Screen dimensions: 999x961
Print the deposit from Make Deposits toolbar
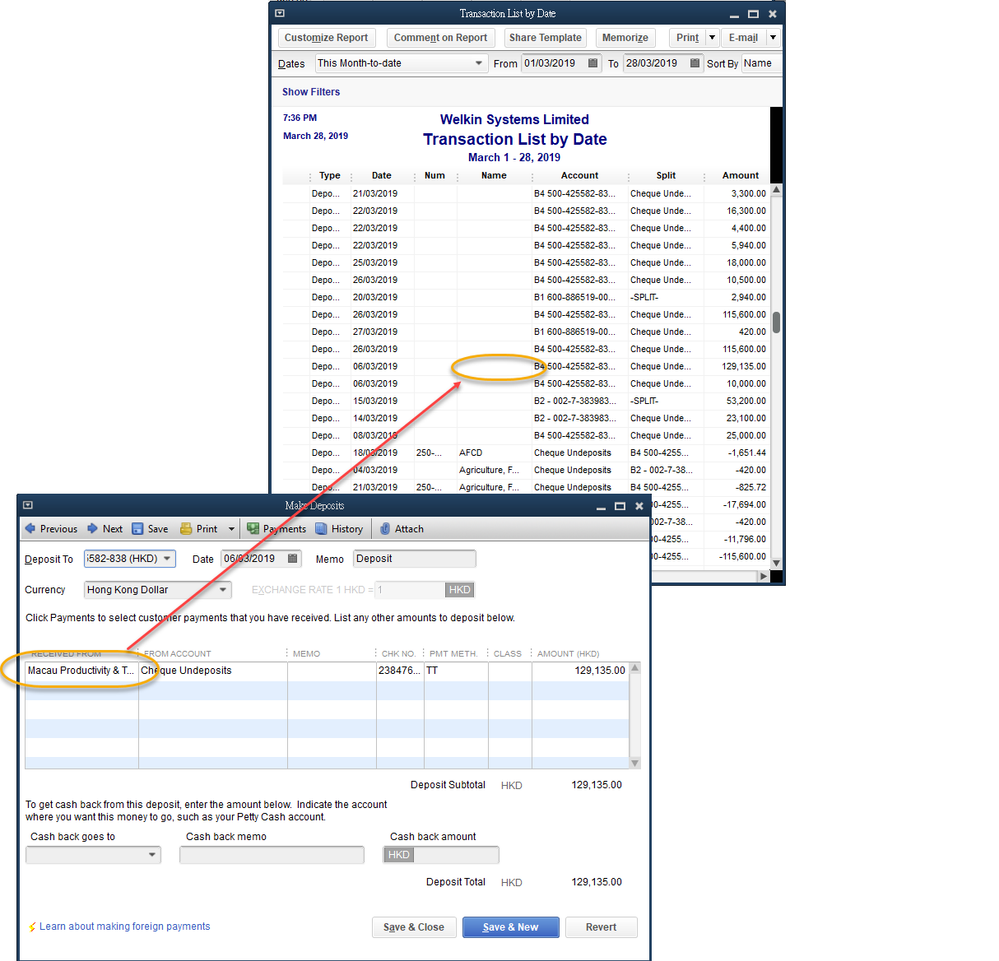pyautogui.click(x=199, y=529)
